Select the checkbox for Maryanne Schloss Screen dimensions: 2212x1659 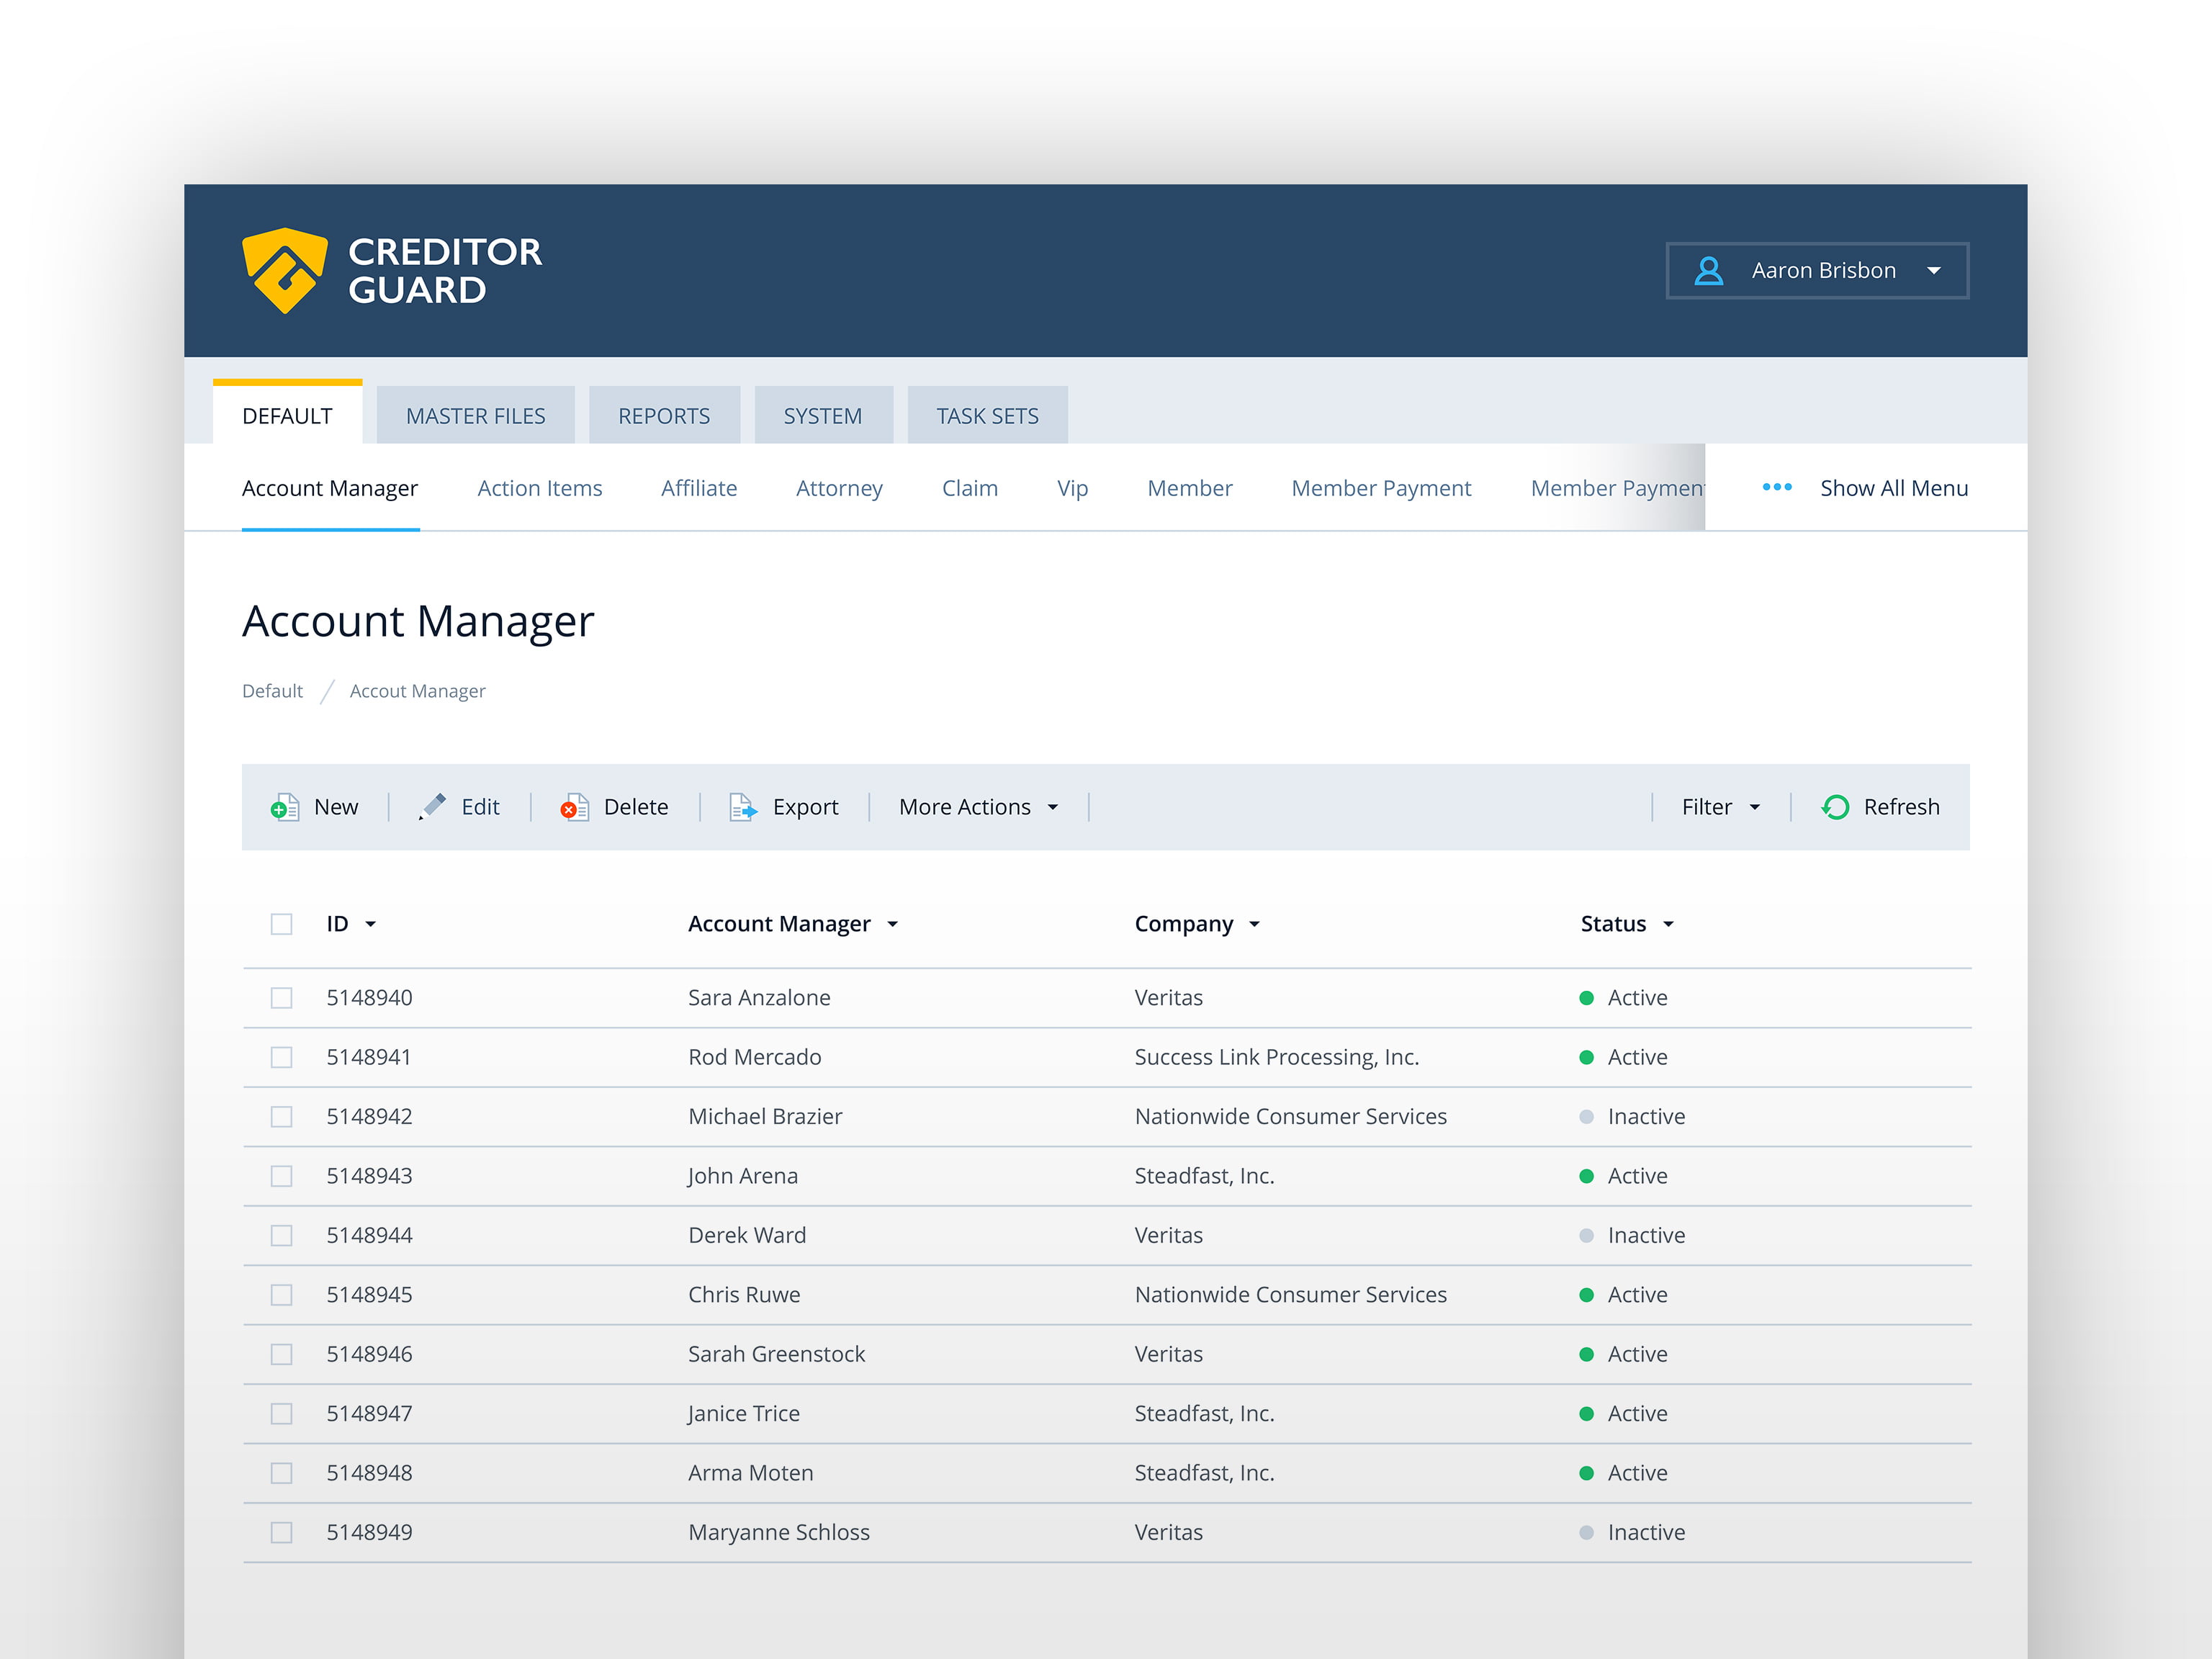point(282,1533)
